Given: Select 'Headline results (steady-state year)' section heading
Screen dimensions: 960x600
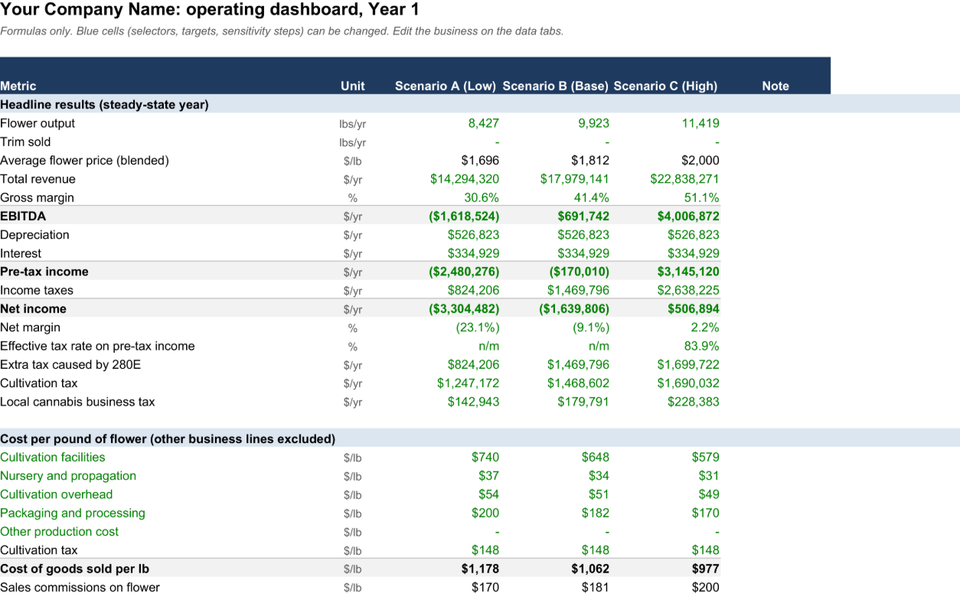Looking at the screenshot, I should point(104,105).
